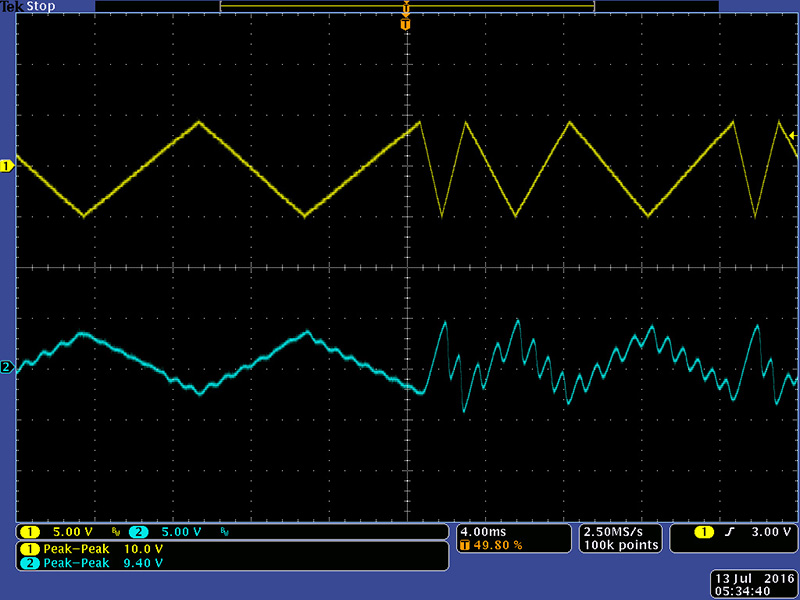Select channel 1 badge in vertical scale readout
The image size is (800, 600).
(x=32, y=532)
